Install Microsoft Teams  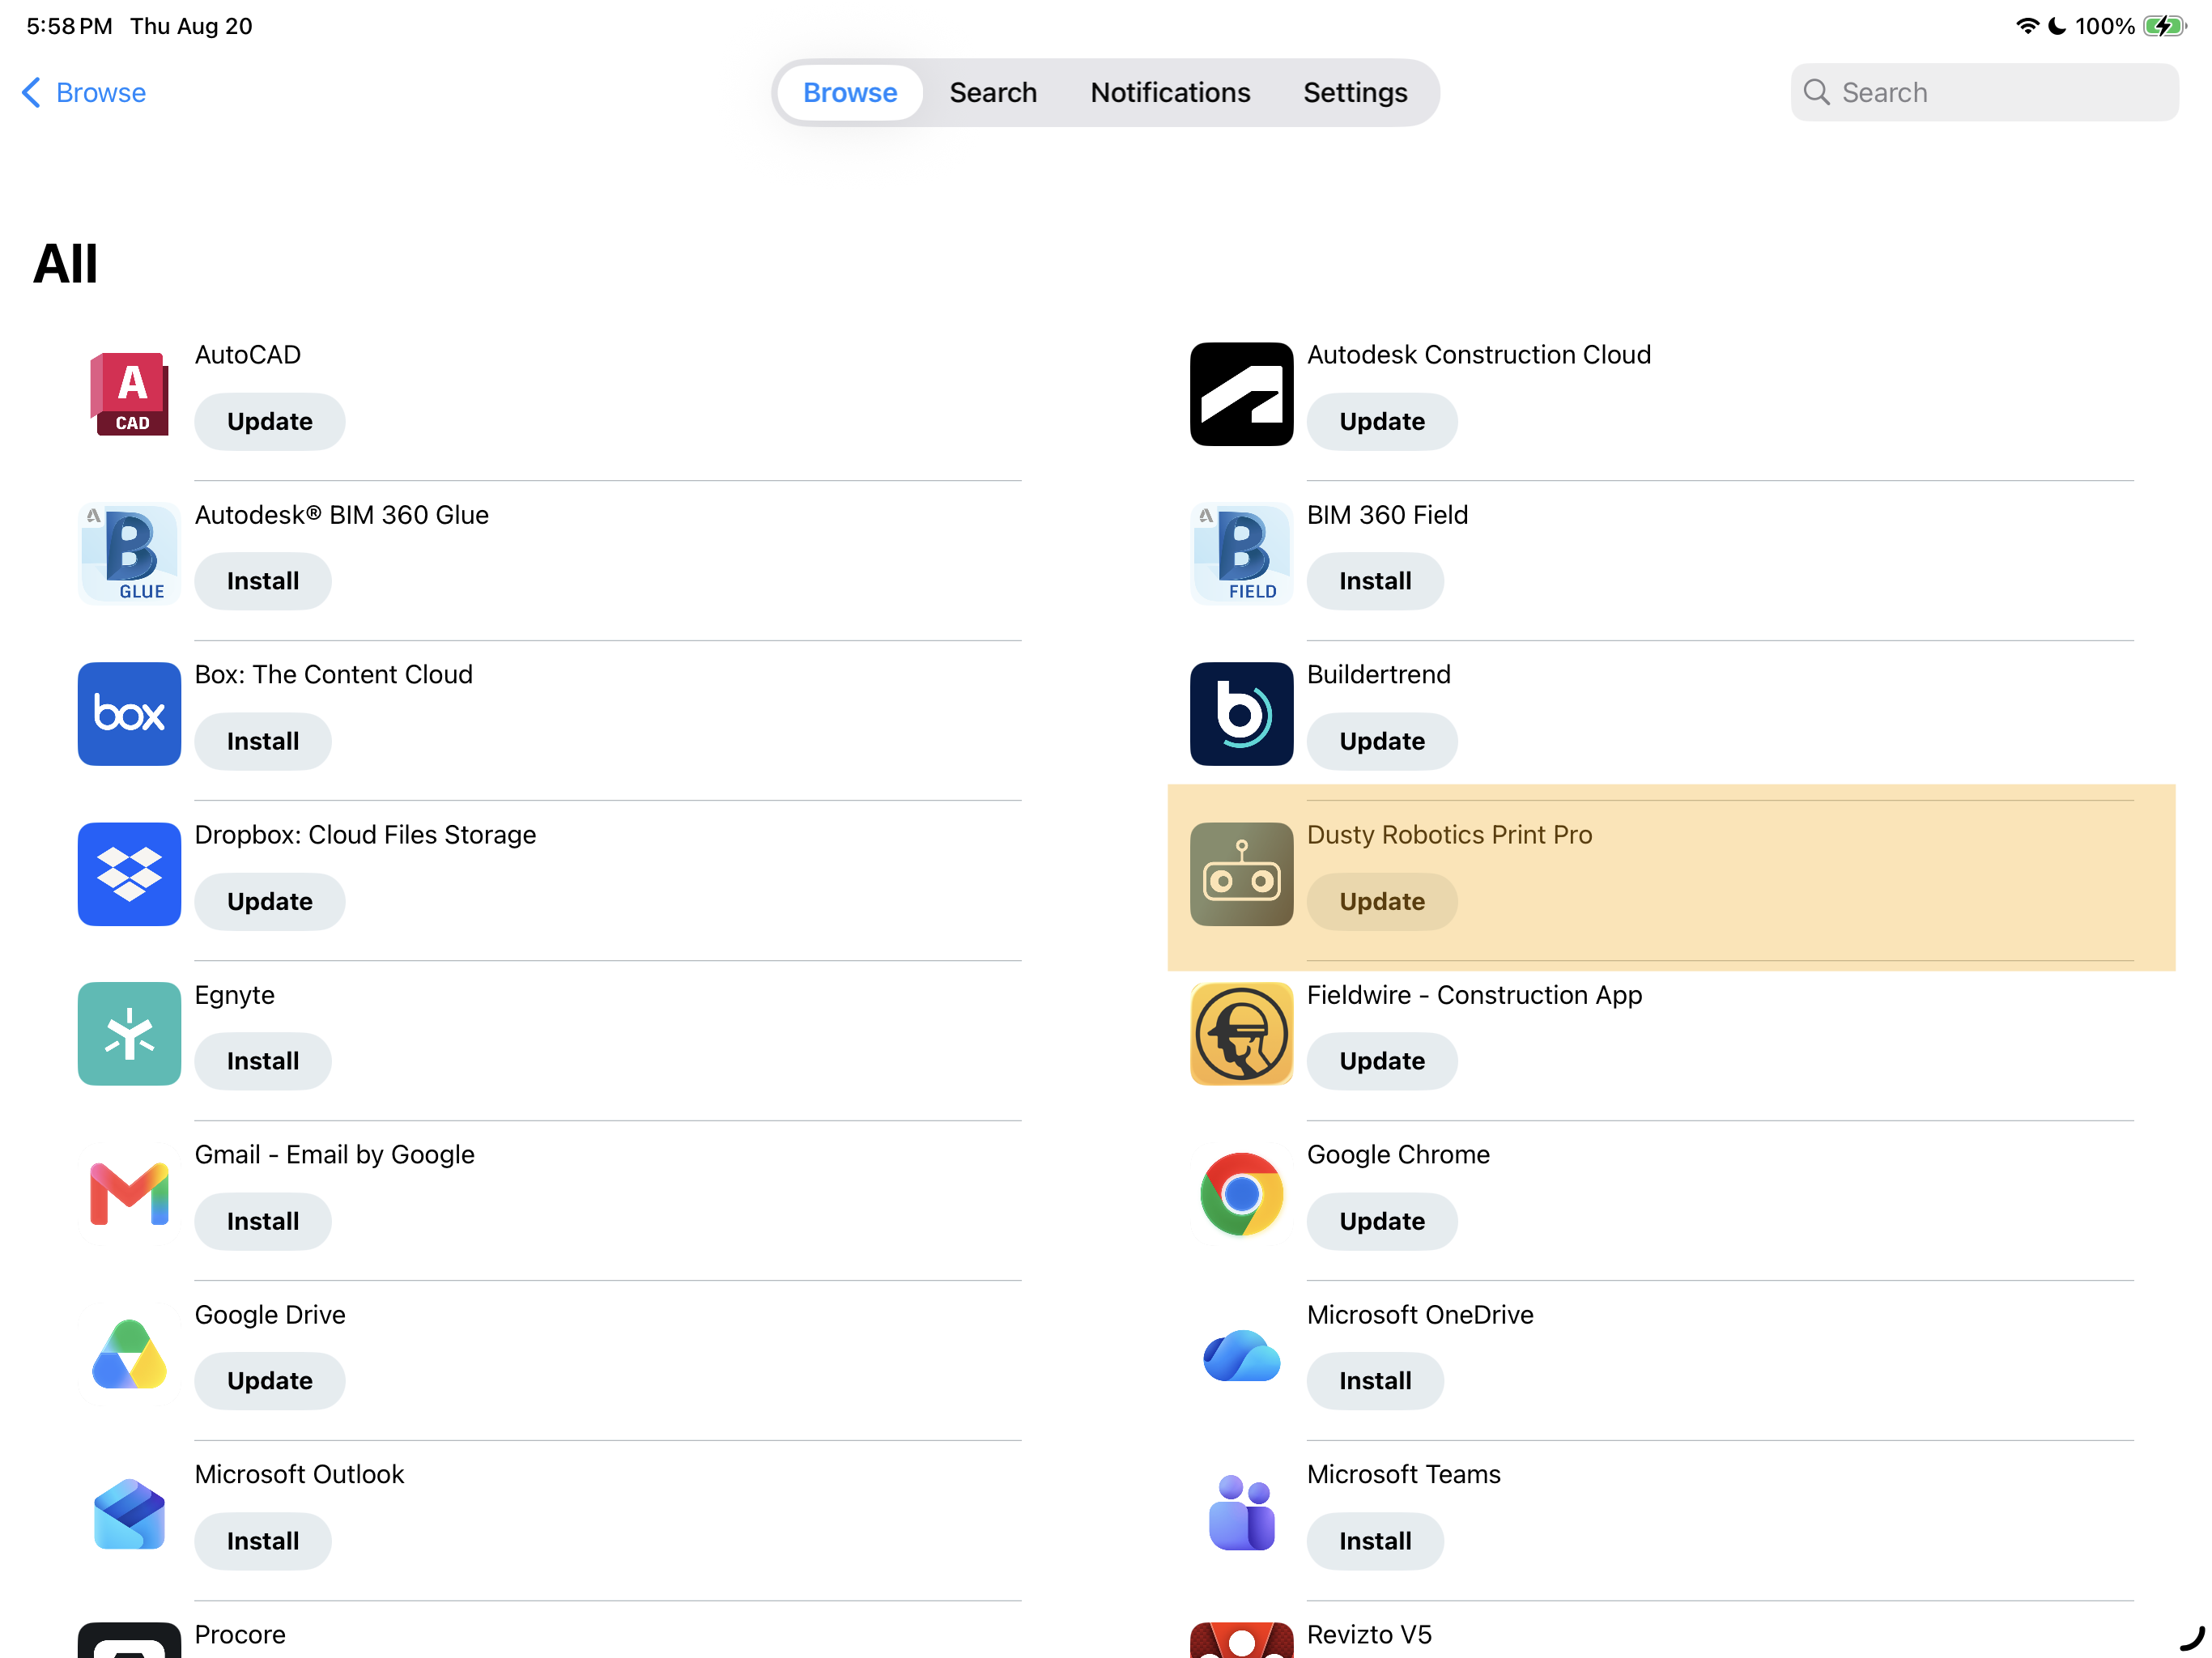coord(1375,1541)
